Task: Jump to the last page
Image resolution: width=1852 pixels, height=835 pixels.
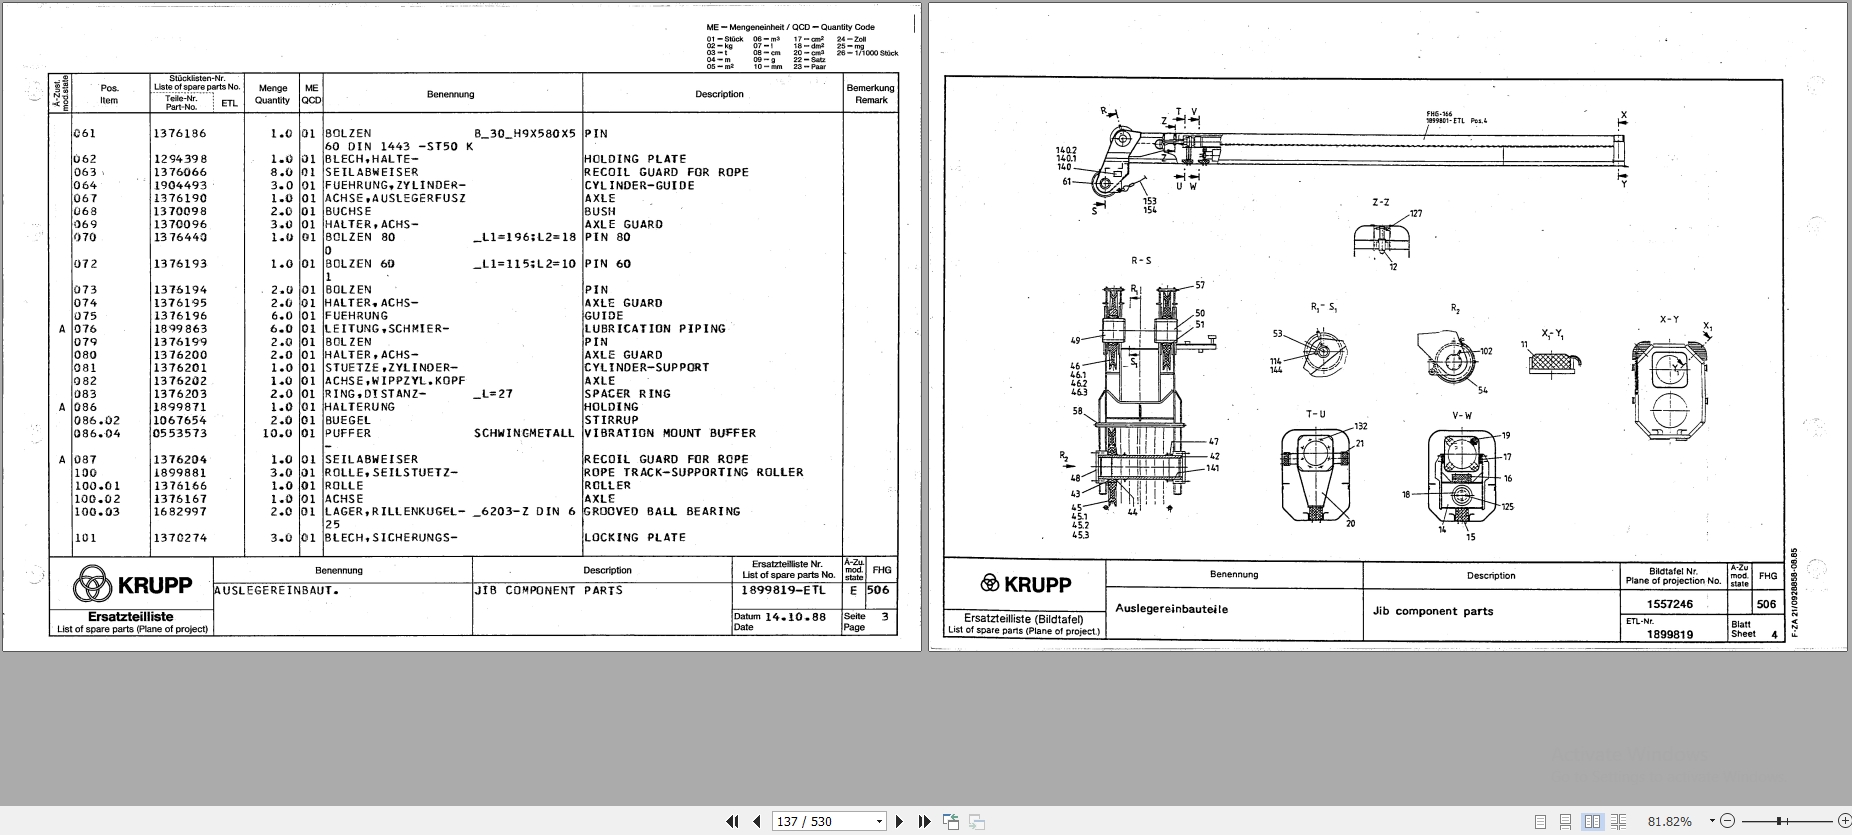Action: pyautogui.click(x=924, y=821)
